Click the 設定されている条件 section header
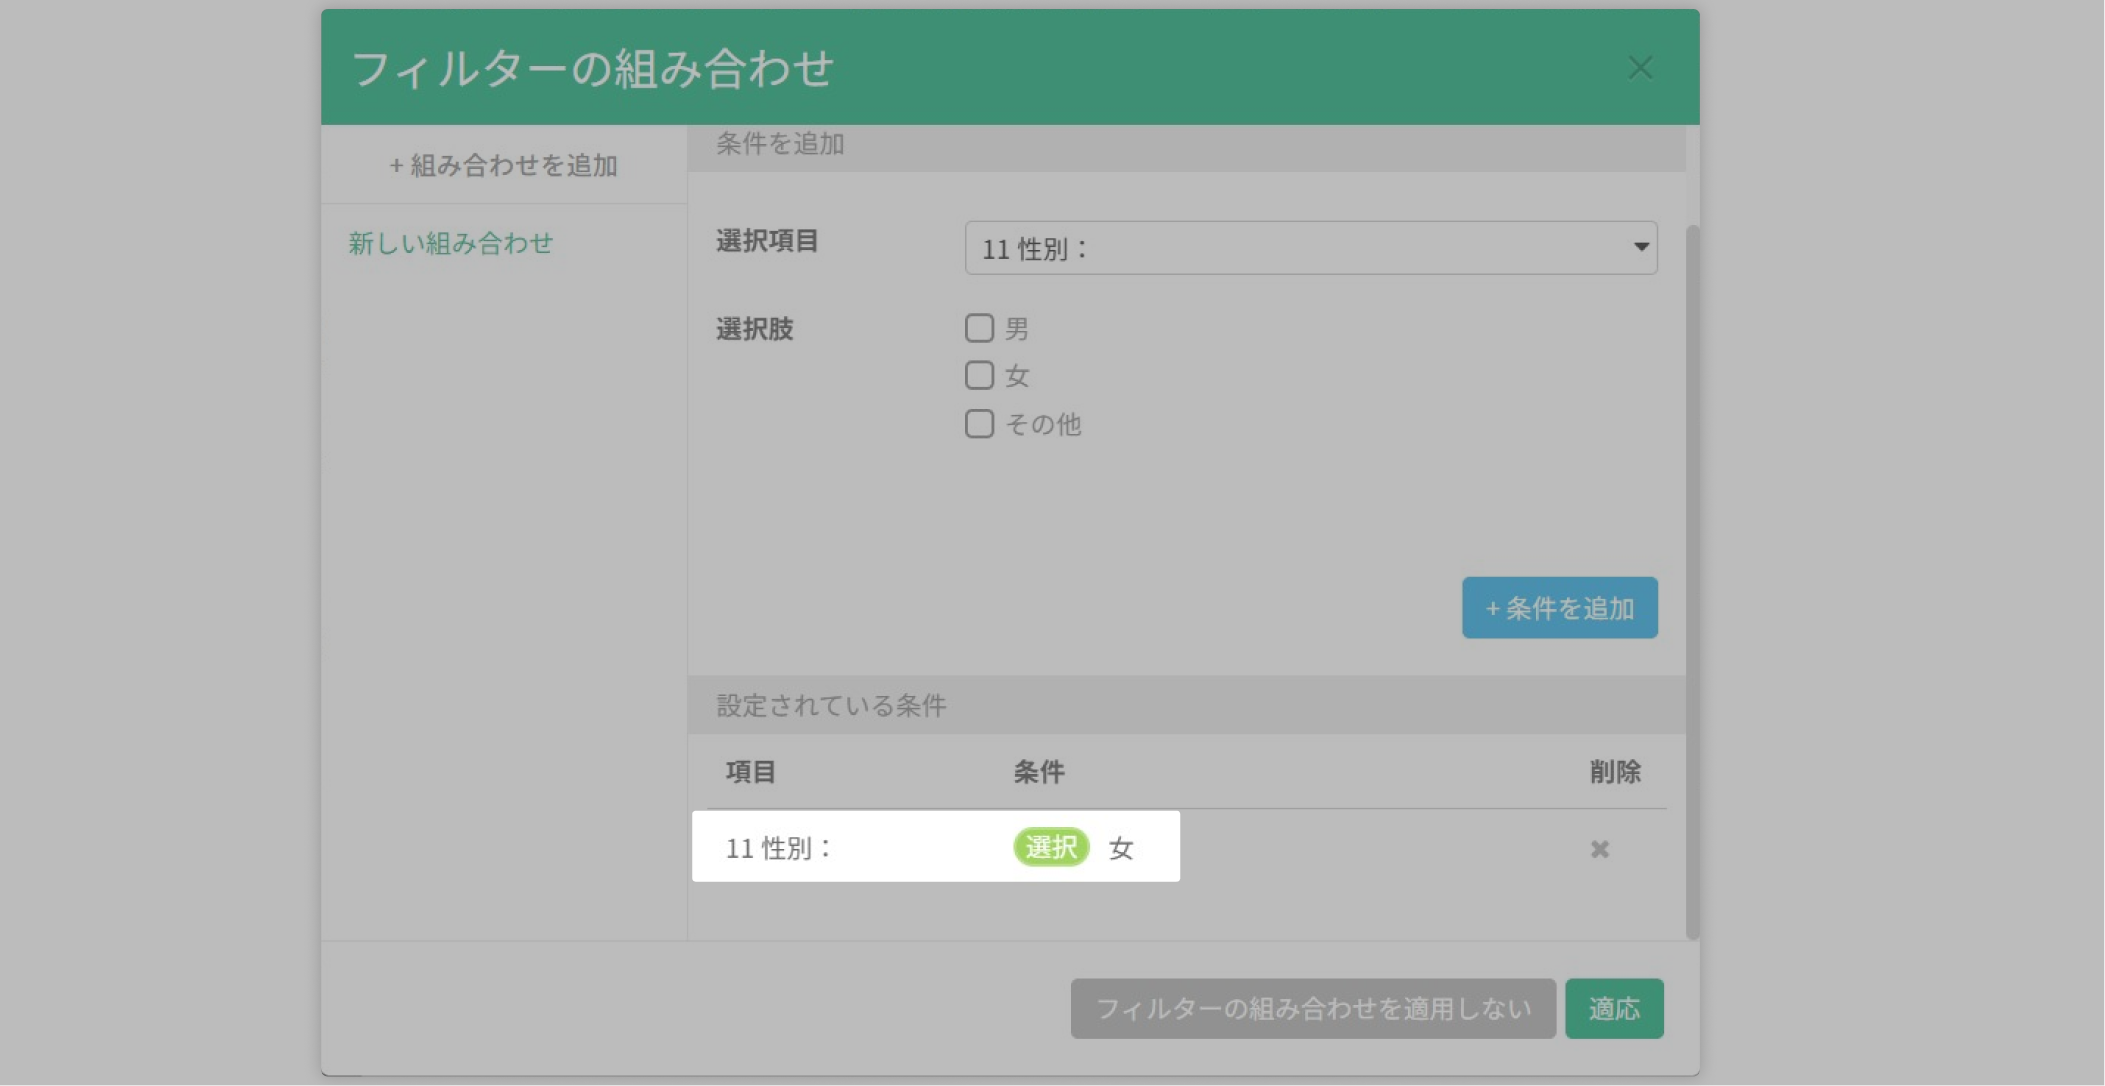 click(x=1186, y=705)
